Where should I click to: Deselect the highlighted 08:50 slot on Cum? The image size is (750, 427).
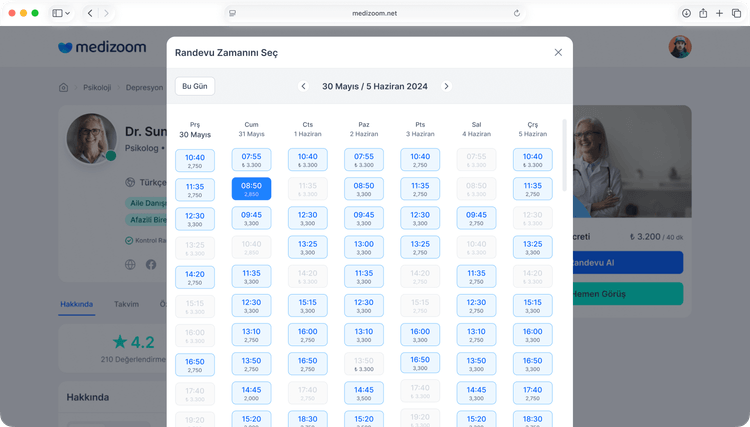(x=251, y=189)
